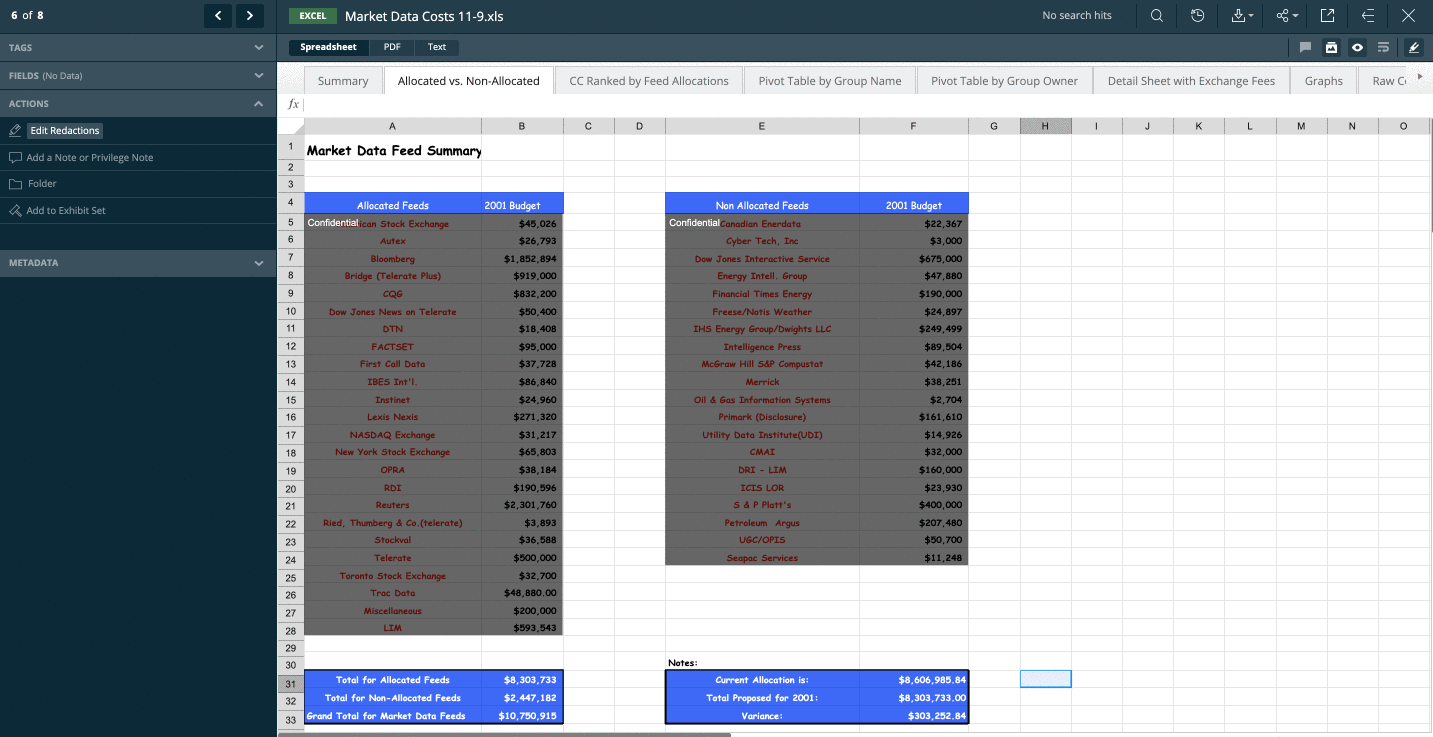Switch to the Text view tab
Image resolution: width=1433 pixels, height=737 pixels.
[x=437, y=47]
